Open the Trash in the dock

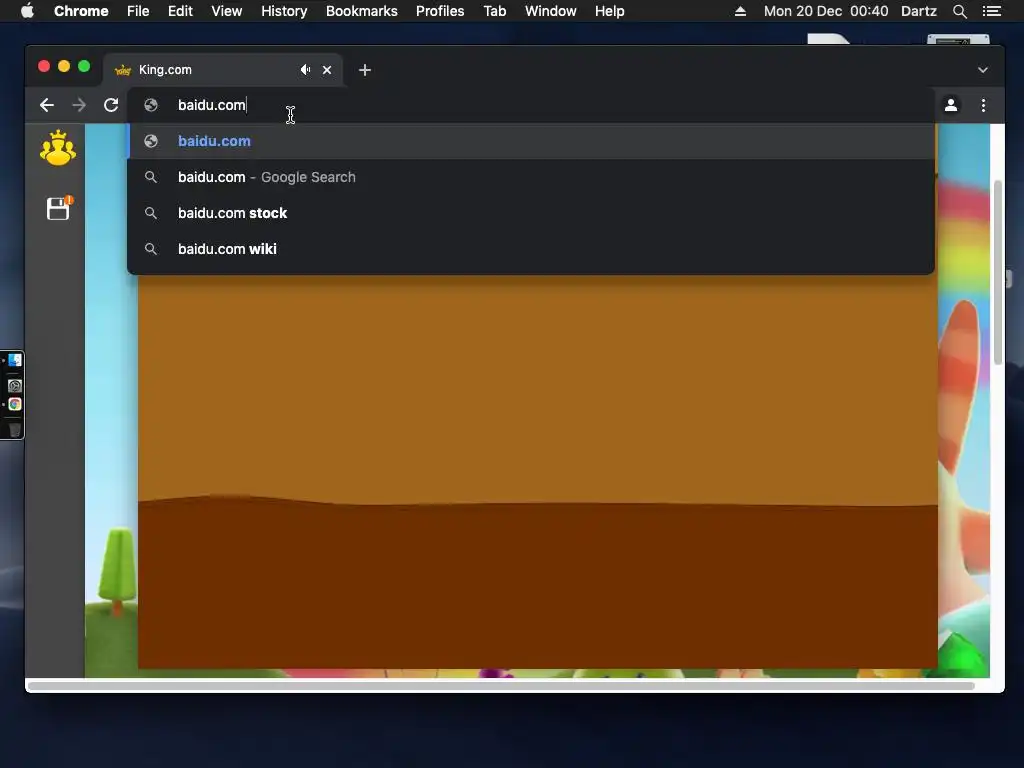click(x=14, y=430)
